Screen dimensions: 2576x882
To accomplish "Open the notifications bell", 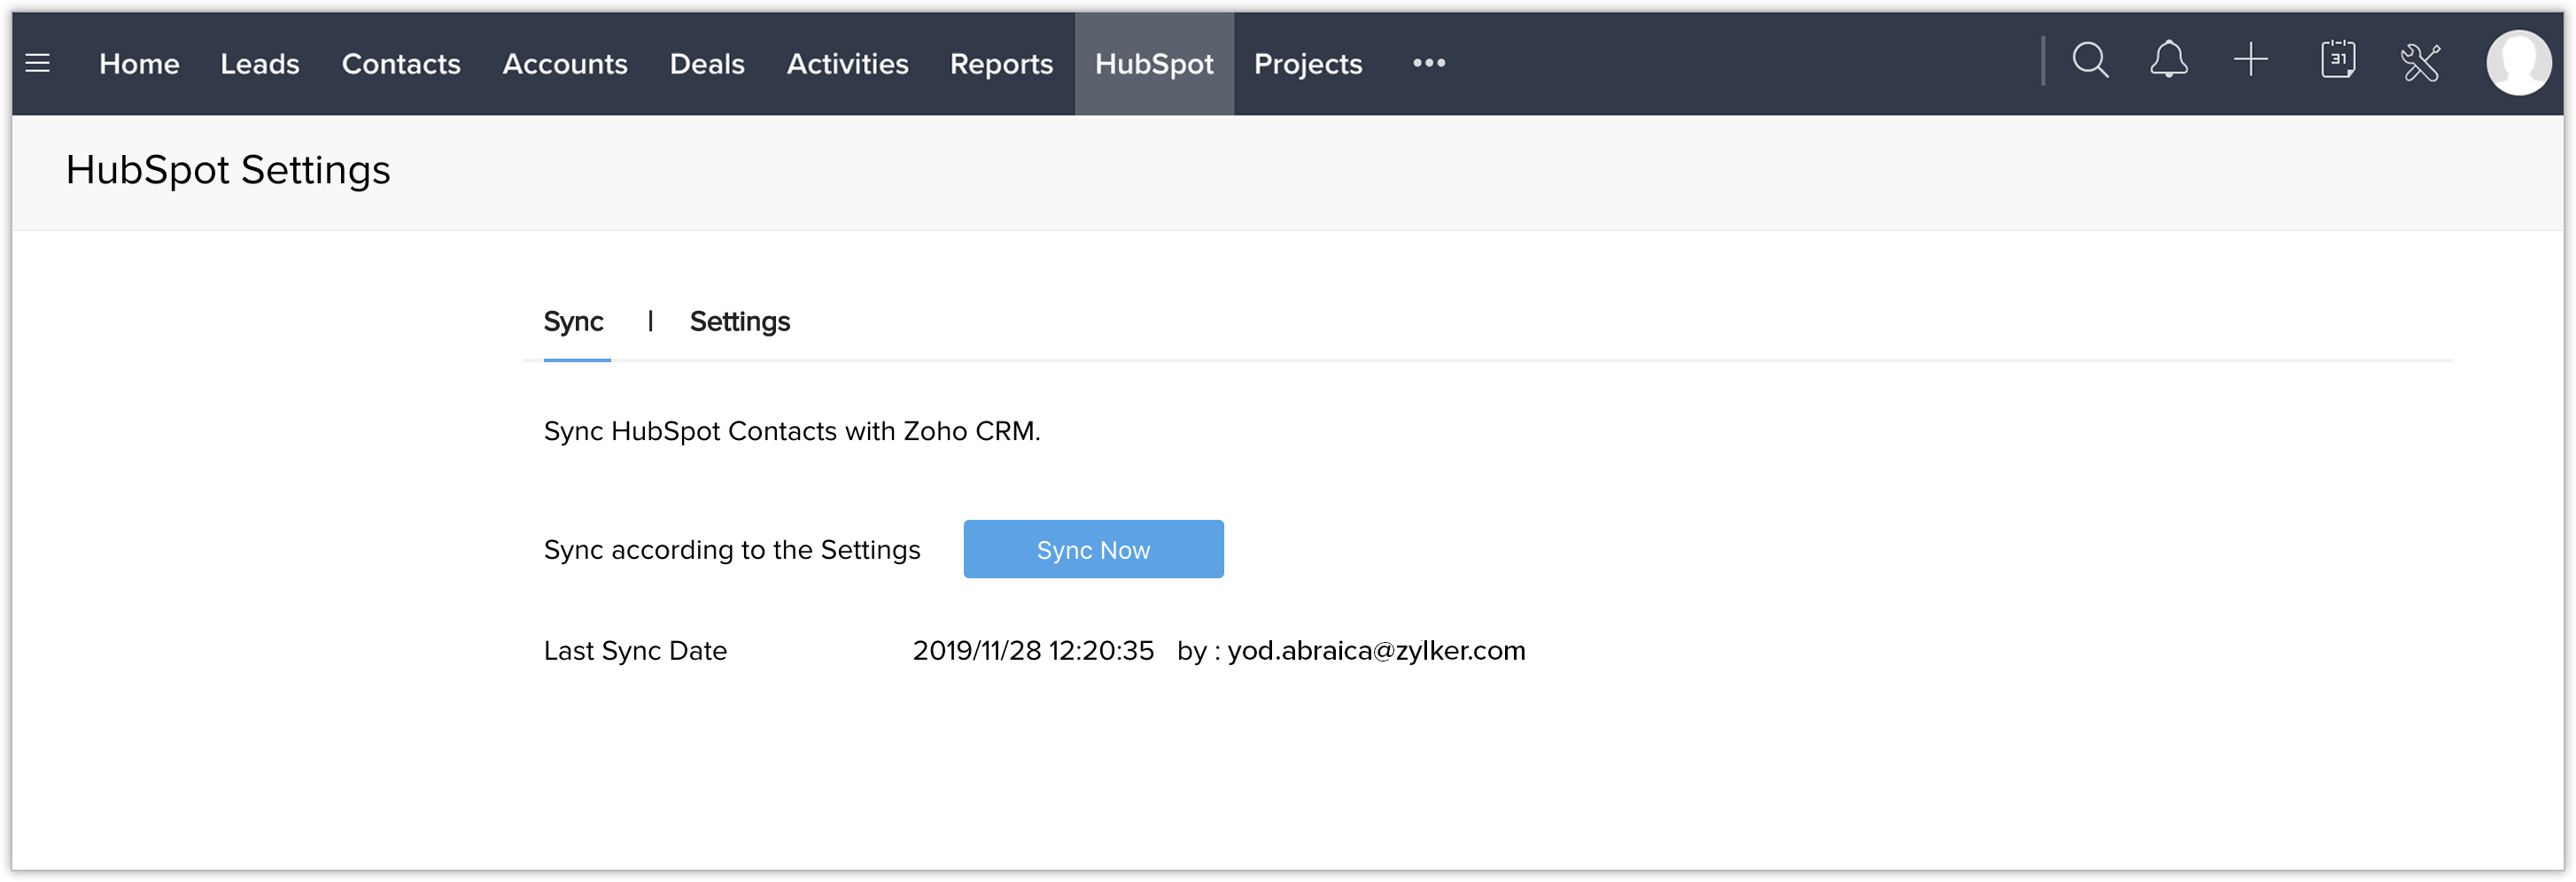I will click(2168, 61).
